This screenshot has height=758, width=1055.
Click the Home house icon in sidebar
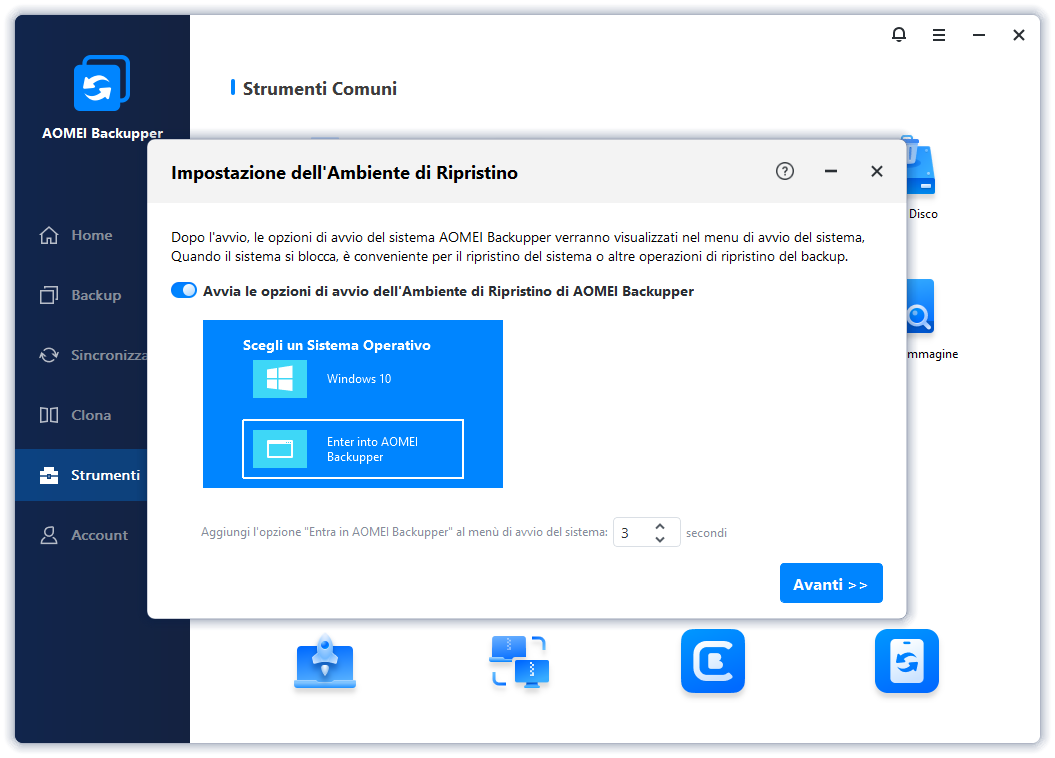(x=49, y=235)
